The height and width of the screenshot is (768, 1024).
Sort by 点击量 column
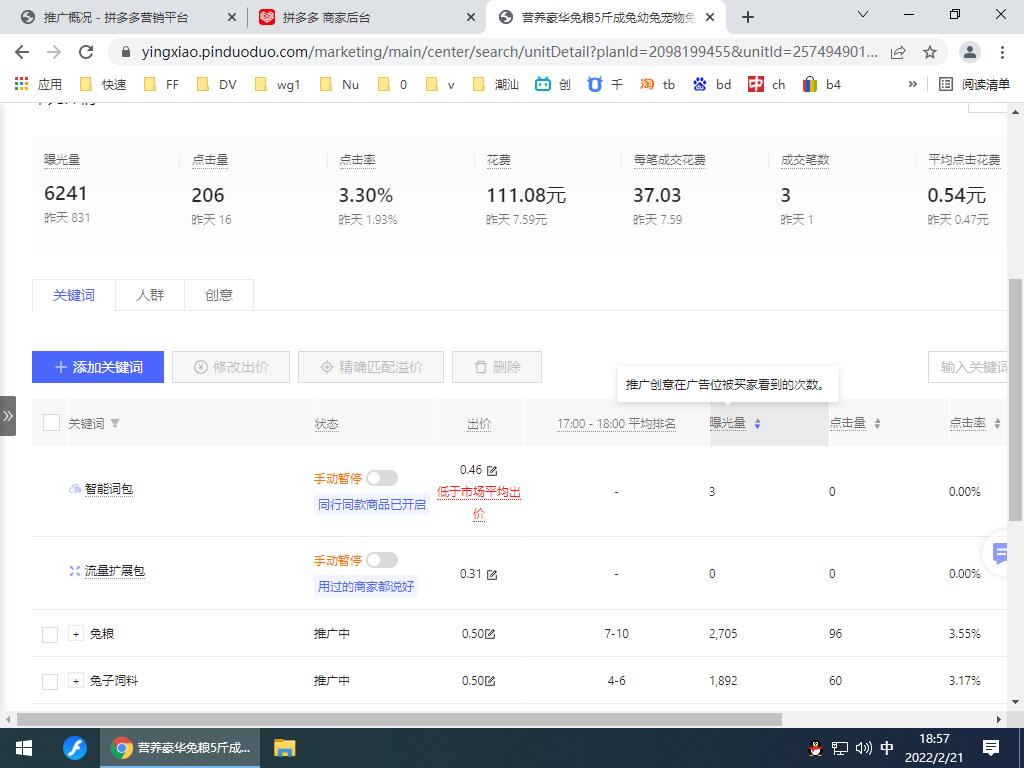pos(877,424)
